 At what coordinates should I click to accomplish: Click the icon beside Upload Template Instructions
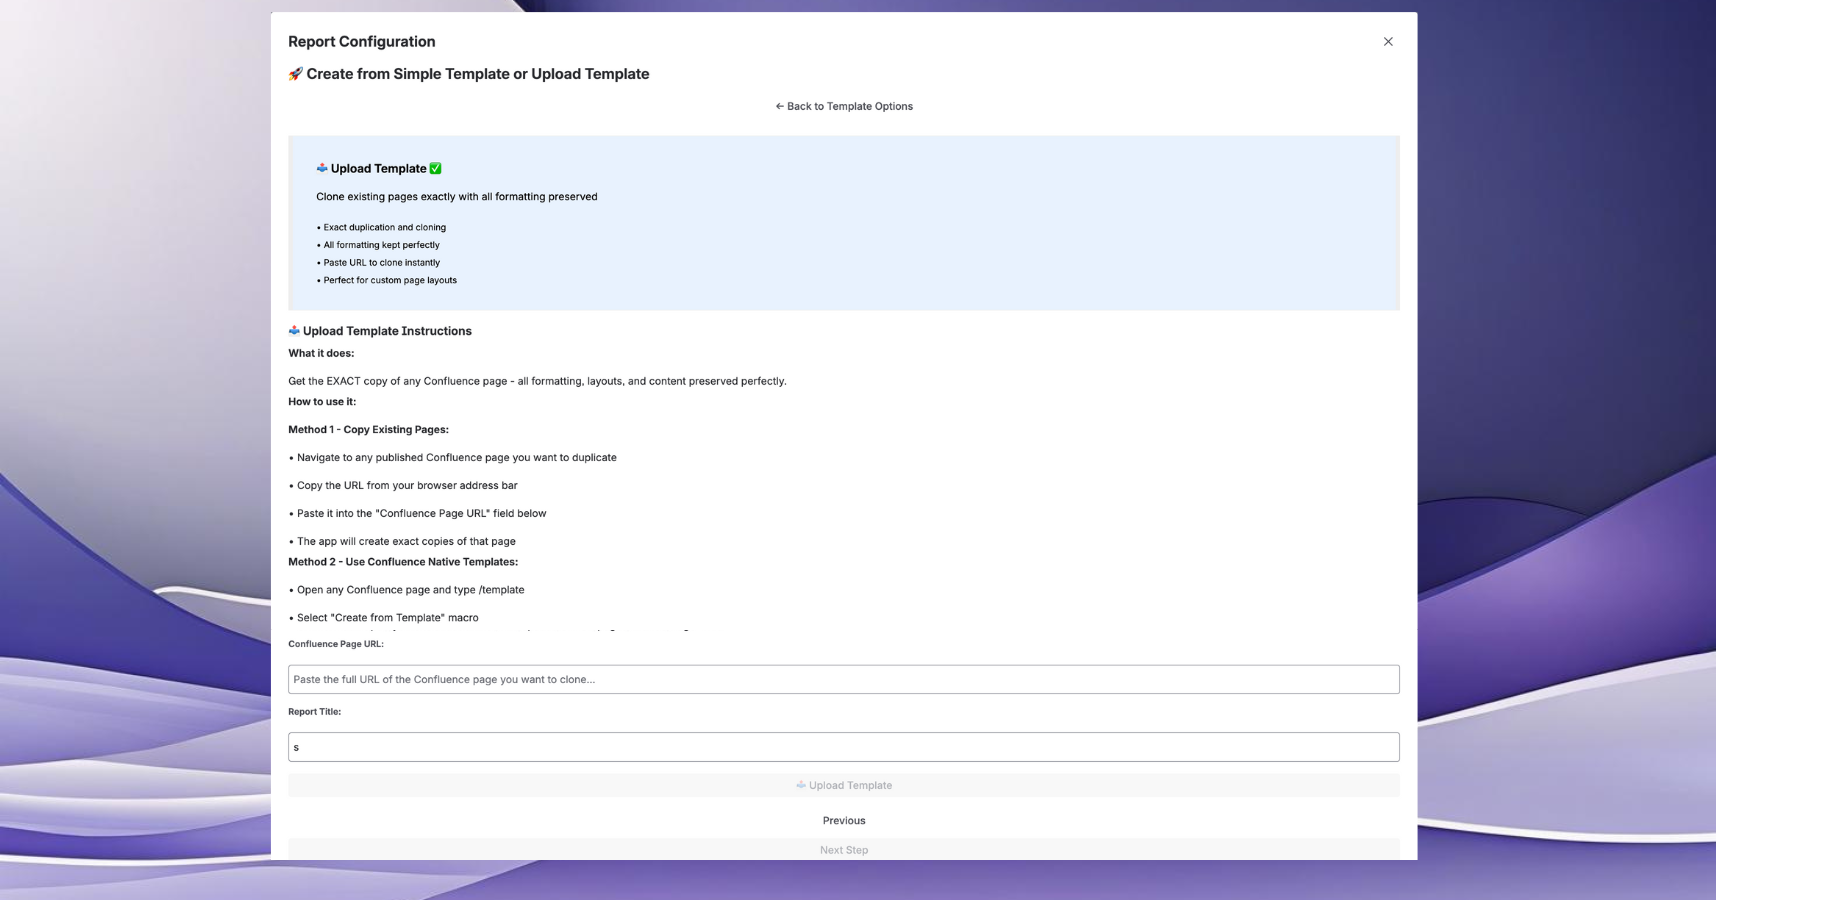pyautogui.click(x=294, y=331)
